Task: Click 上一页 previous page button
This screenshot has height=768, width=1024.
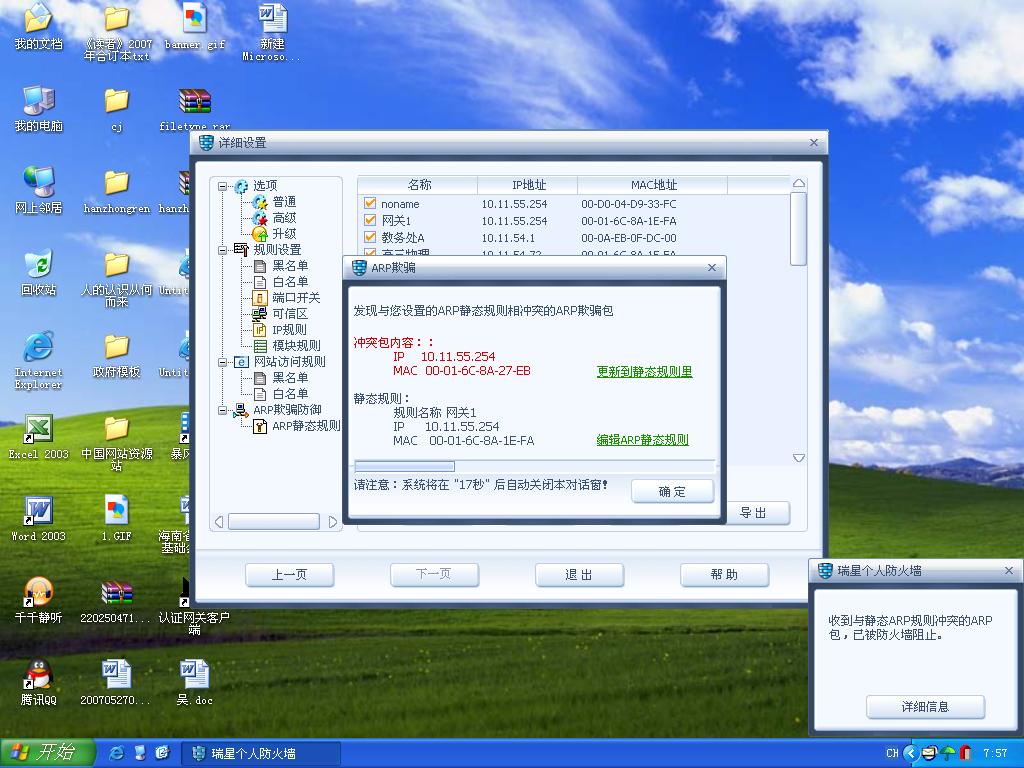Action: point(289,575)
